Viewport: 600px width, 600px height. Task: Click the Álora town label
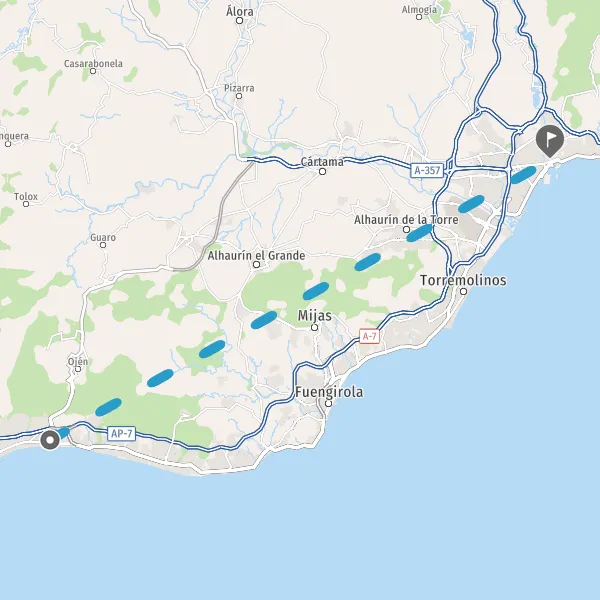tap(240, 11)
